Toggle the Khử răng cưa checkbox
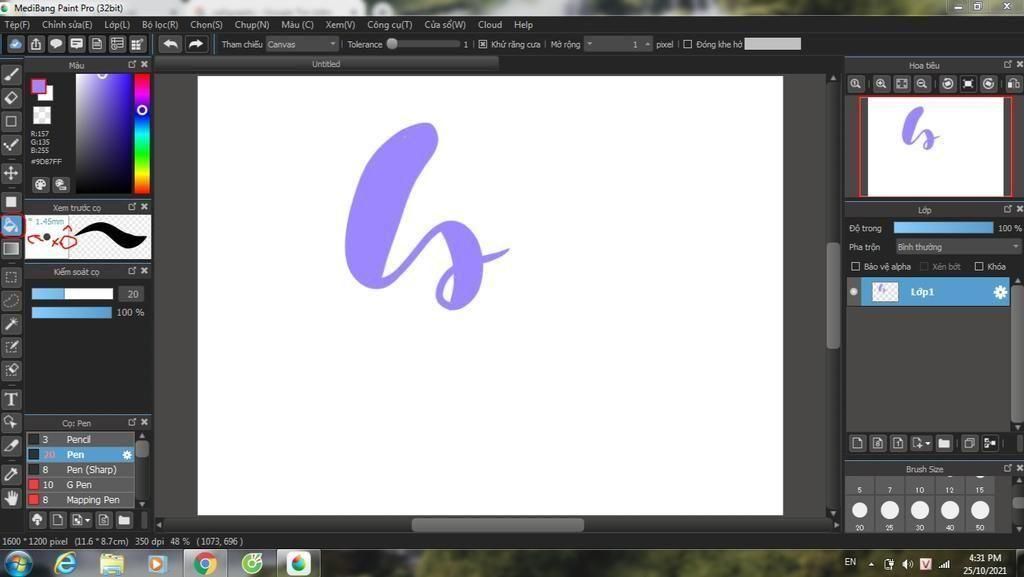This screenshot has height=577, width=1024. click(x=483, y=44)
